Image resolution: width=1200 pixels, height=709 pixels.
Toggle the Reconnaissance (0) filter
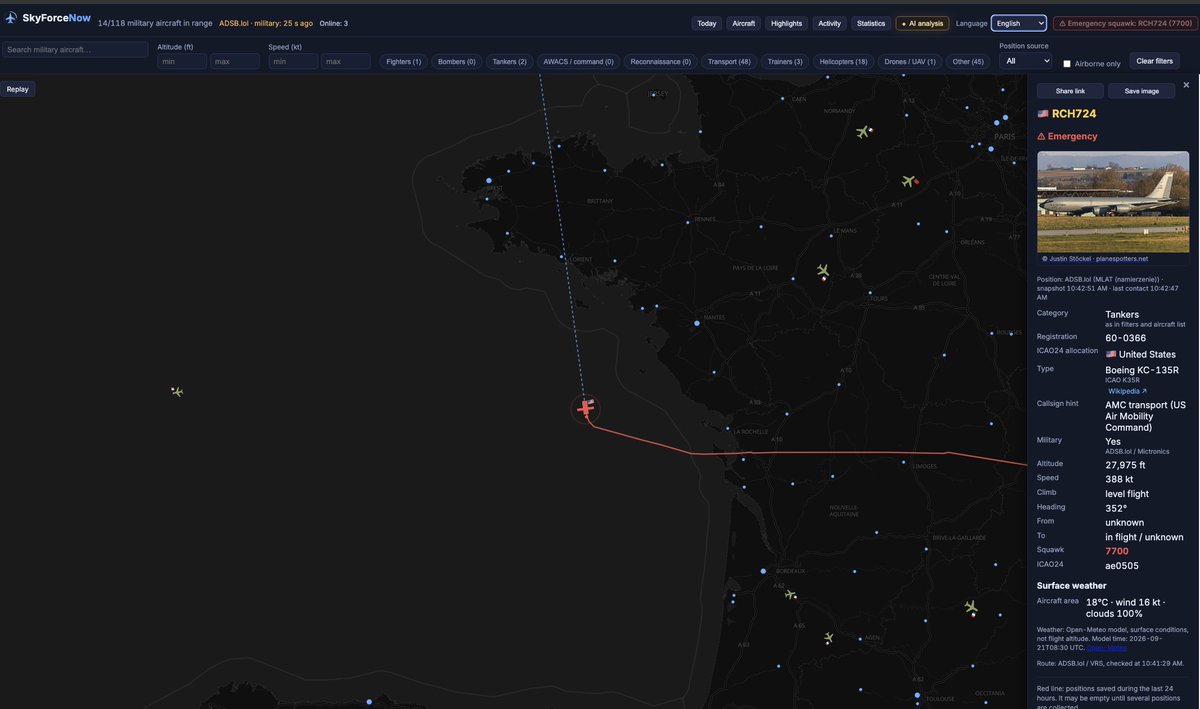tap(661, 62)
